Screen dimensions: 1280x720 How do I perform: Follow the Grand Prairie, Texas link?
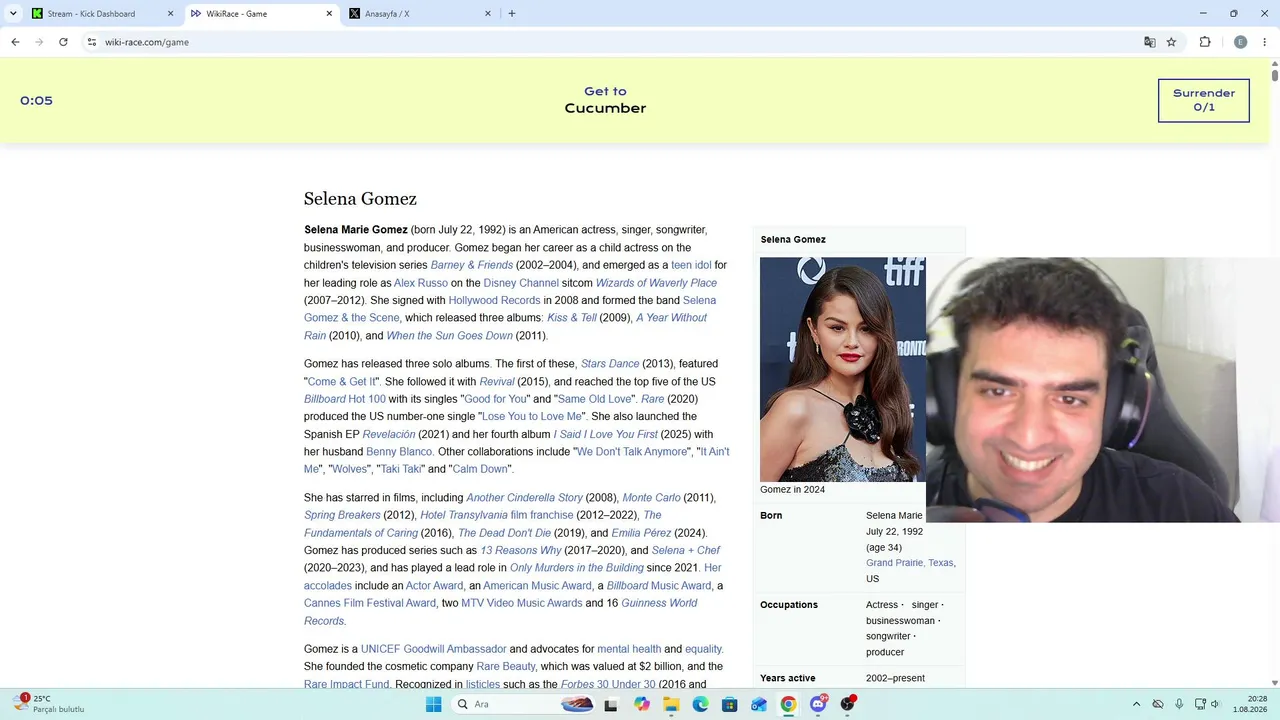pyautogui.click(x=911, y=563)
